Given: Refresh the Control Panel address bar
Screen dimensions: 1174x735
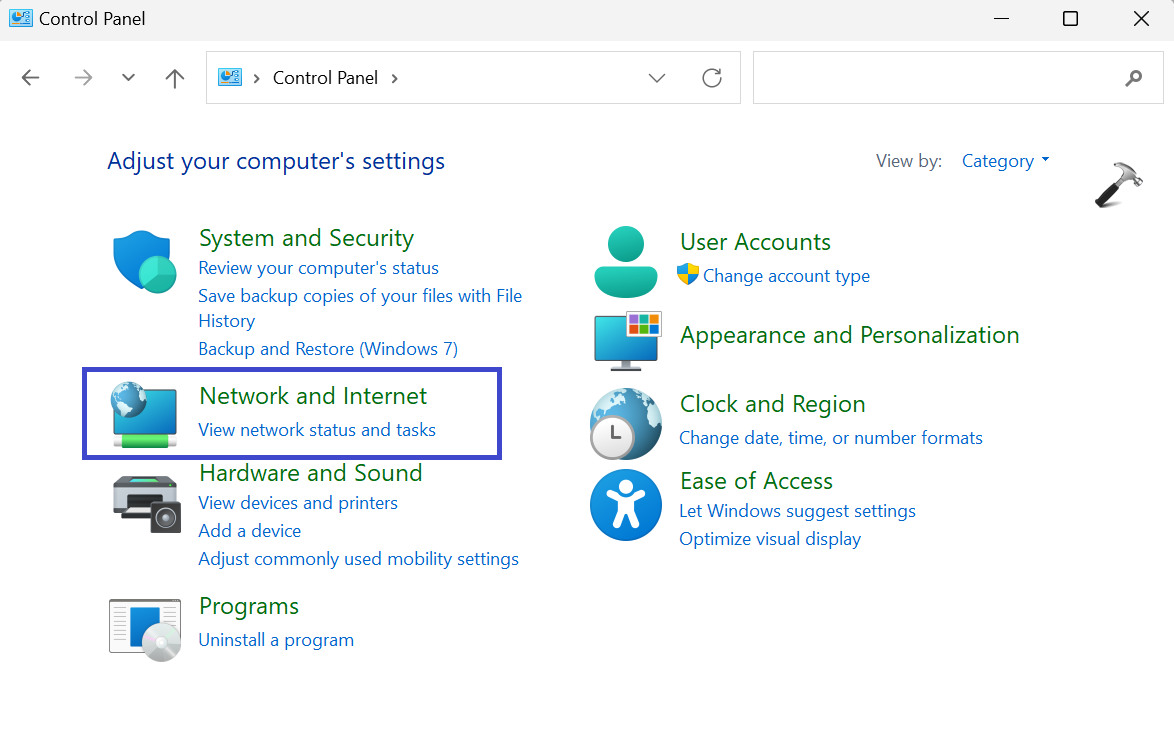Looking at the screenshot, I should tap(712, 78).
